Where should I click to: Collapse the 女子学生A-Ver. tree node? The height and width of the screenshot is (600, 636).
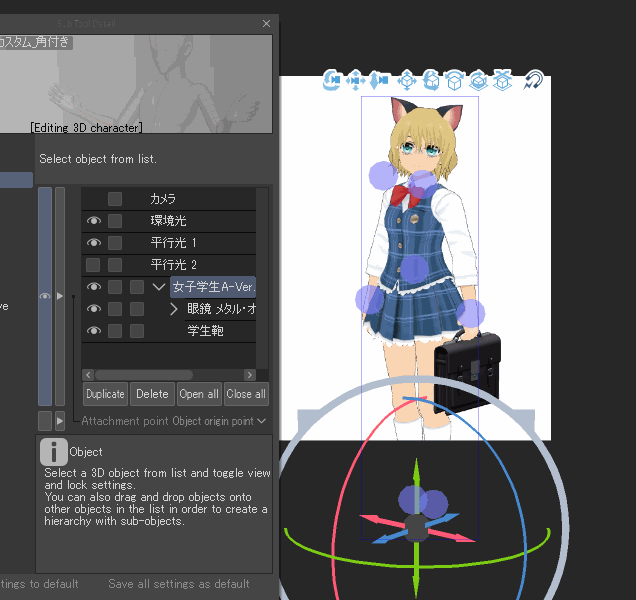tap(159, 287)
